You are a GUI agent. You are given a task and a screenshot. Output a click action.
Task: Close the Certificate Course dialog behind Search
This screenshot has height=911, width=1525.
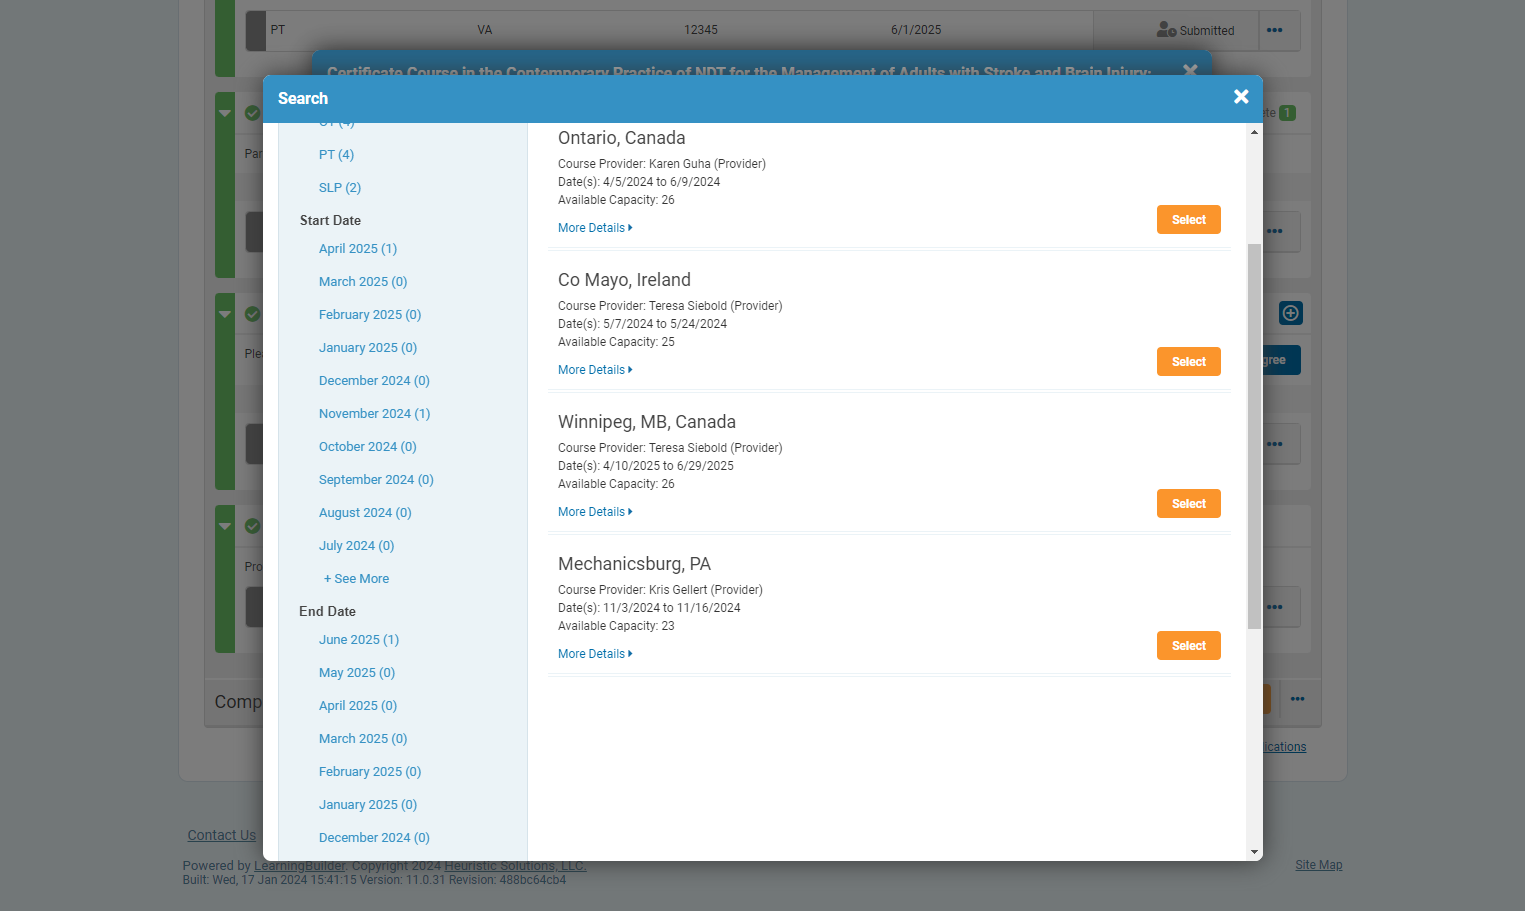point(1190,70)
